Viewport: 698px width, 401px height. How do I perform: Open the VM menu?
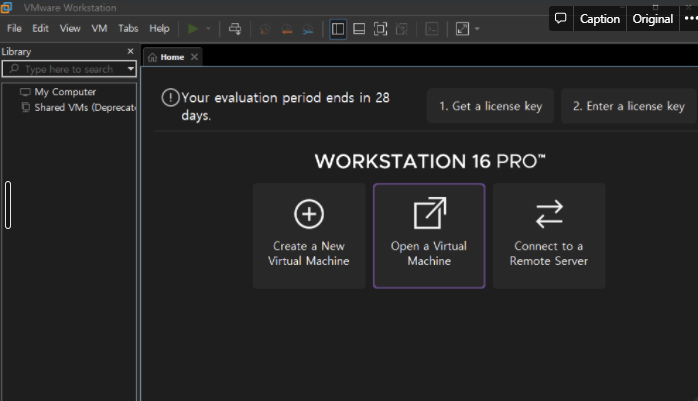99,28
